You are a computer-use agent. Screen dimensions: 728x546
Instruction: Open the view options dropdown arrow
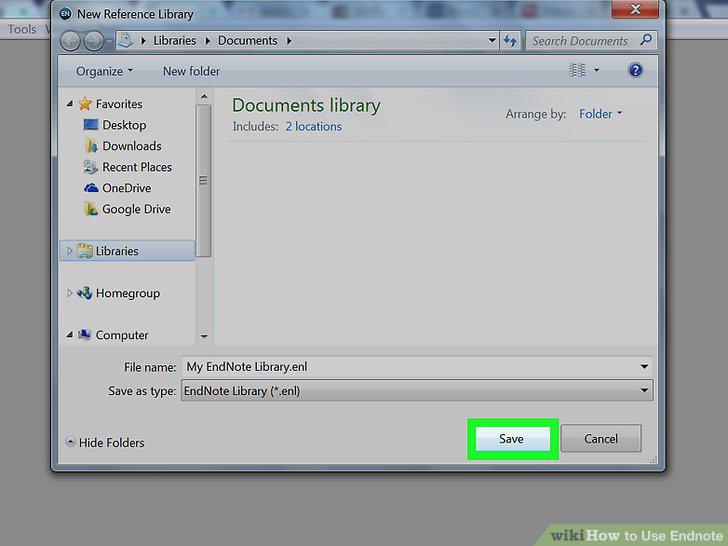(597, 70)
